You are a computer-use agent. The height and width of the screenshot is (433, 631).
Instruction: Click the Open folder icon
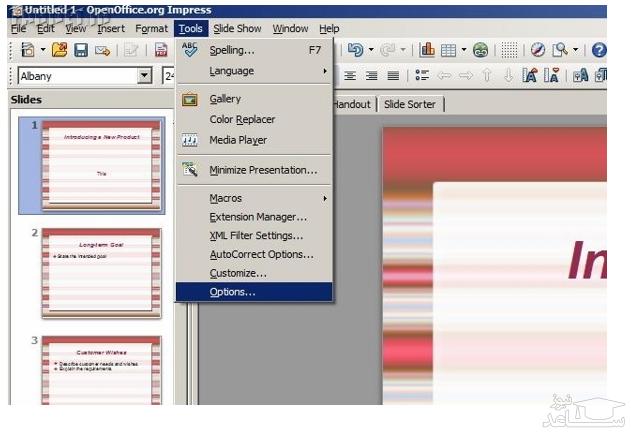click(x=59, y=50)
